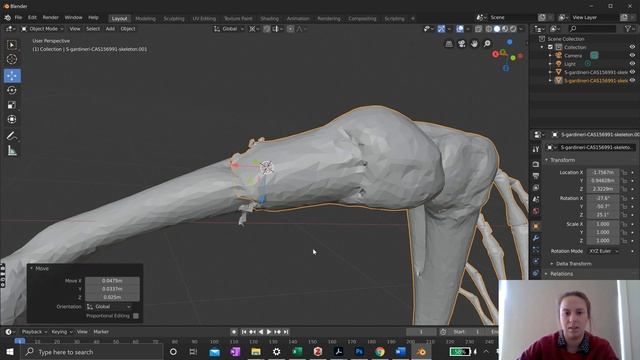Hide the first S-gardineri skeleton object
The image size is (640, 360).
coord(632,72)
